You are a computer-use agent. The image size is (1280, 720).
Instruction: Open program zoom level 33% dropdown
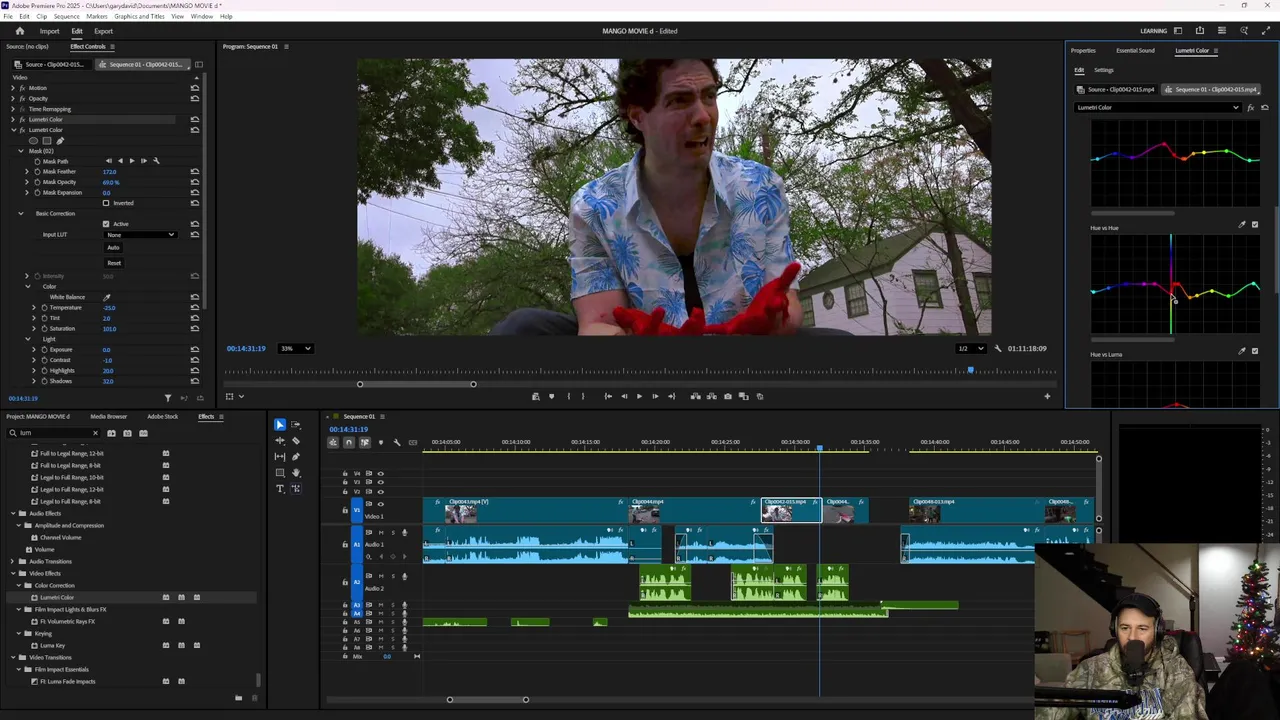pos(296,348)
